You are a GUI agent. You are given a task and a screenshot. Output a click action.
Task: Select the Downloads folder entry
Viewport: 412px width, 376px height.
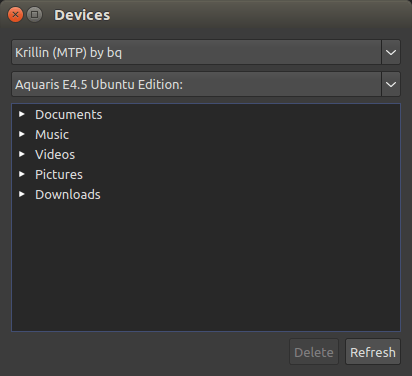coord(68,195)
